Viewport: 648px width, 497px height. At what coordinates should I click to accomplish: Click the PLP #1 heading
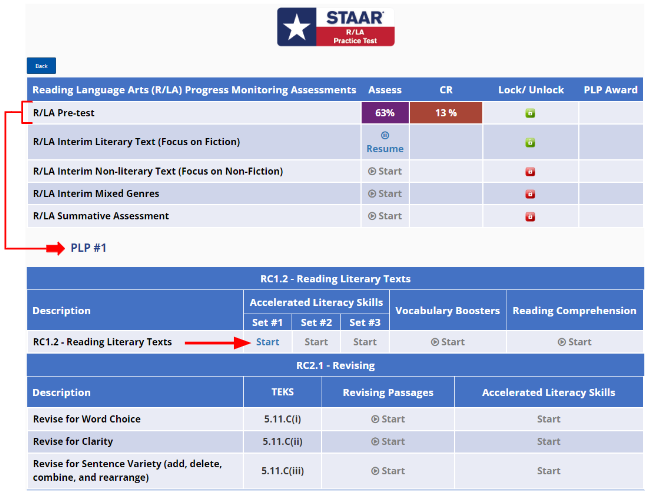point(88,248)
